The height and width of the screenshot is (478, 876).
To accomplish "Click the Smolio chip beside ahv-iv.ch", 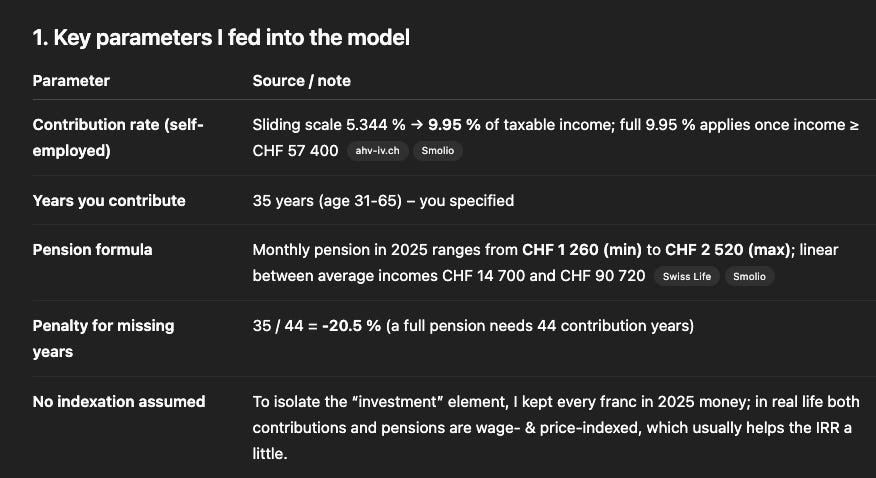I will pos(437,151).
